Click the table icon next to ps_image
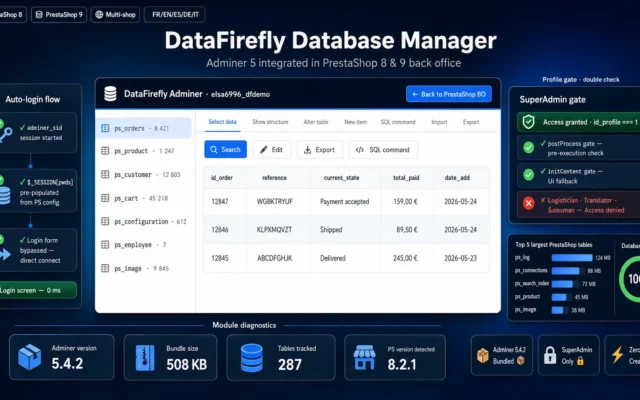The width and height of the screenshot is (640, 400). [105, 269]
